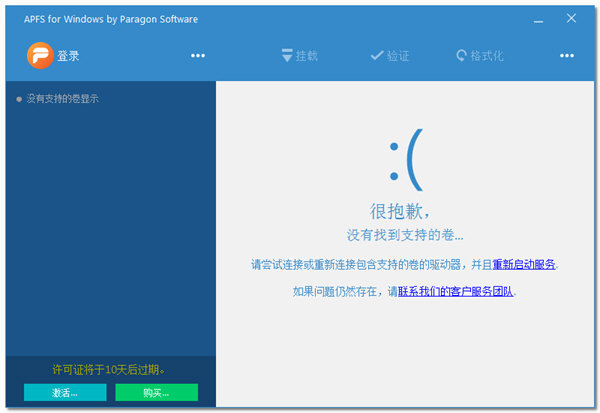Close the APFS for Windows window
The width and height of the screenshot is (600, 413).
[x=571, y=18]
